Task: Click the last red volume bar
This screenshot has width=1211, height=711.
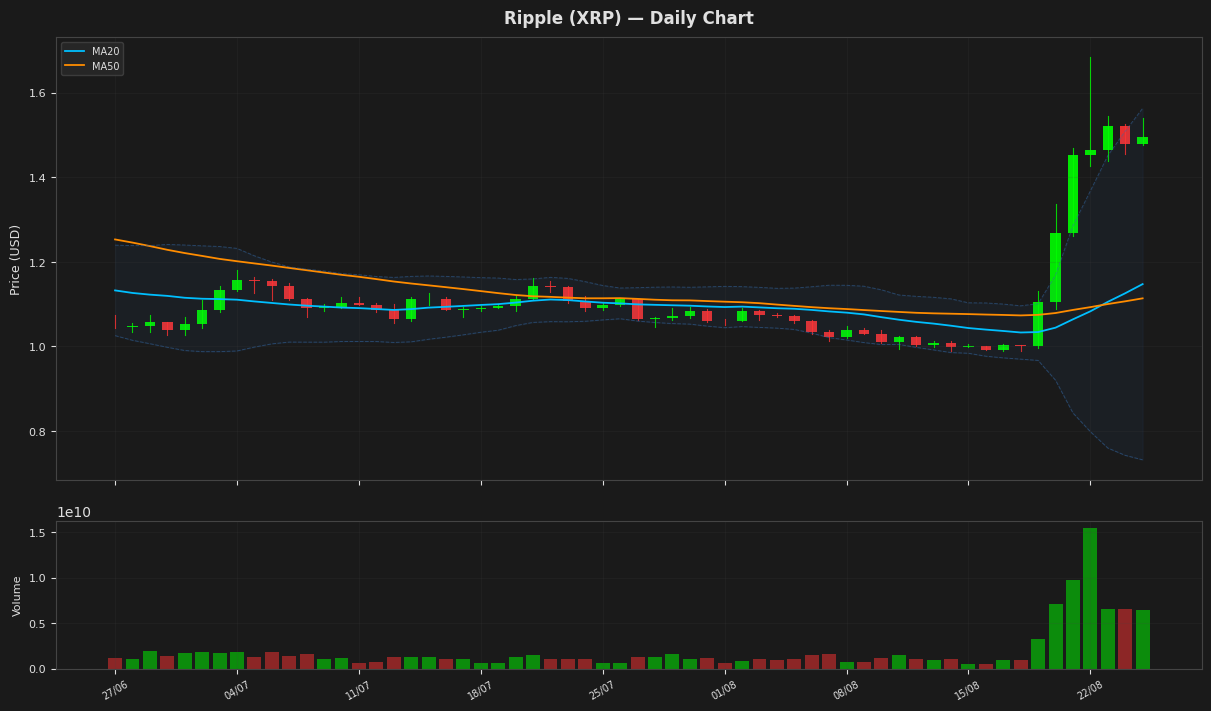Action: [x=1125, y=639]
